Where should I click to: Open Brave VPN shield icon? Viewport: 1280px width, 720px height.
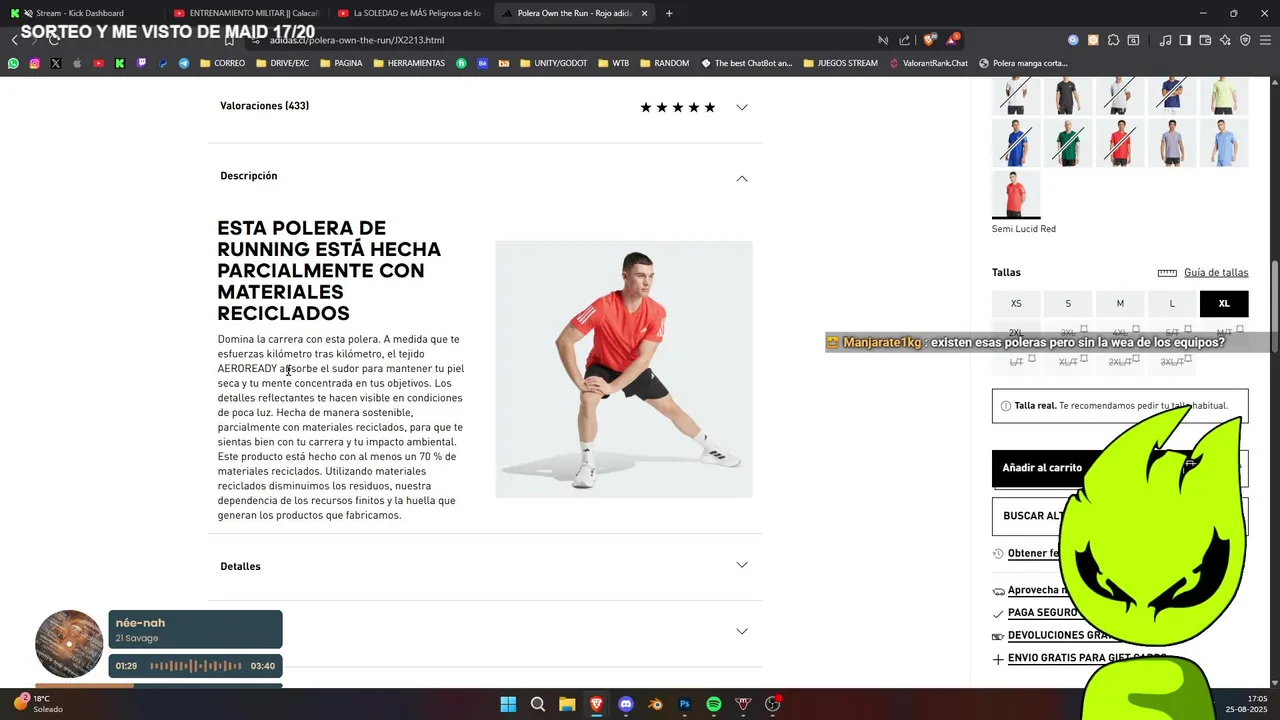[1245, 40]
